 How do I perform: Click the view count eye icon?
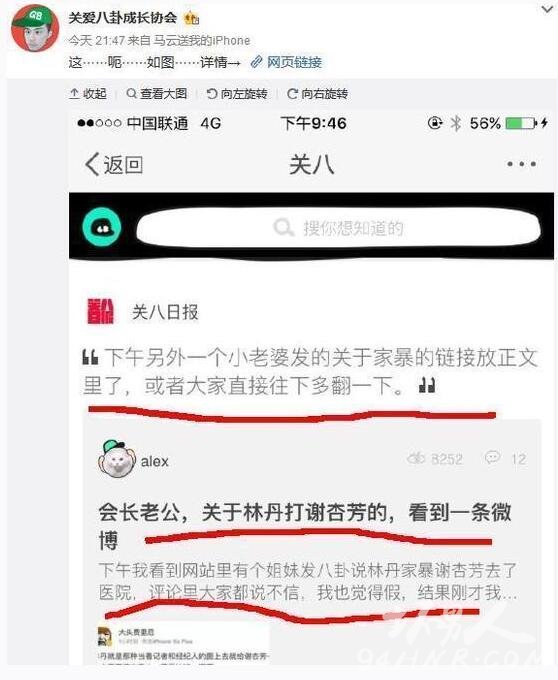click(416, 458)
